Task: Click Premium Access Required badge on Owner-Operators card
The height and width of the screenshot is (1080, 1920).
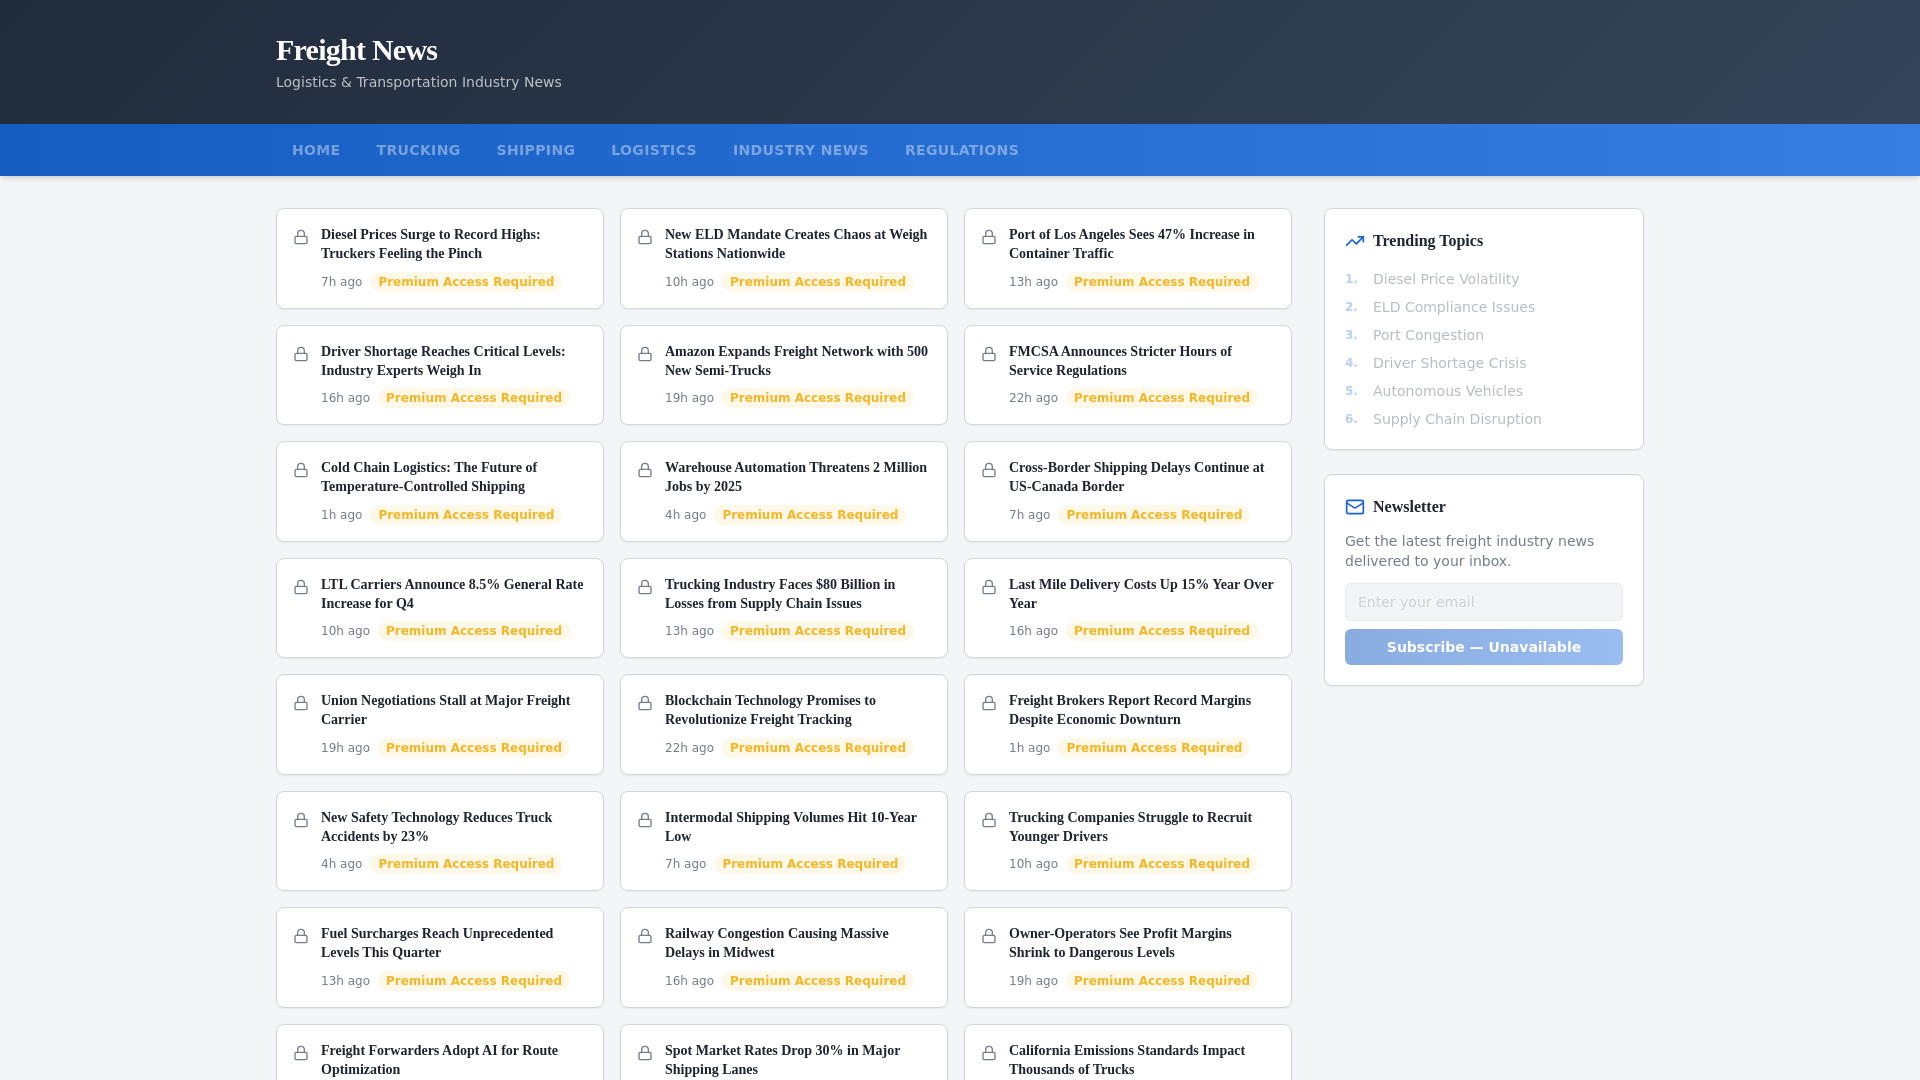Action: coord(1162,981)
